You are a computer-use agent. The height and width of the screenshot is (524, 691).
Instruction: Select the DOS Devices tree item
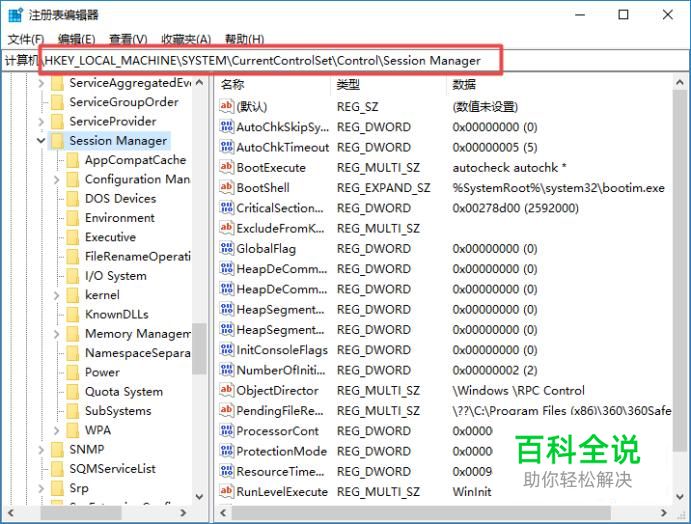point(120,198)
